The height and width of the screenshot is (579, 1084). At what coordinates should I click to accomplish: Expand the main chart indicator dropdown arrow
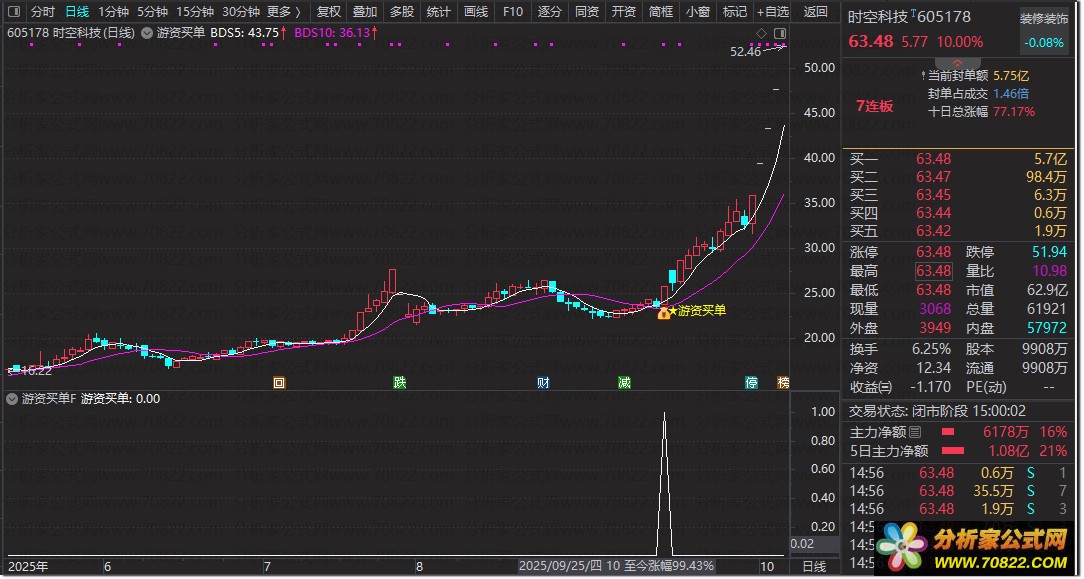pos(147,33)
